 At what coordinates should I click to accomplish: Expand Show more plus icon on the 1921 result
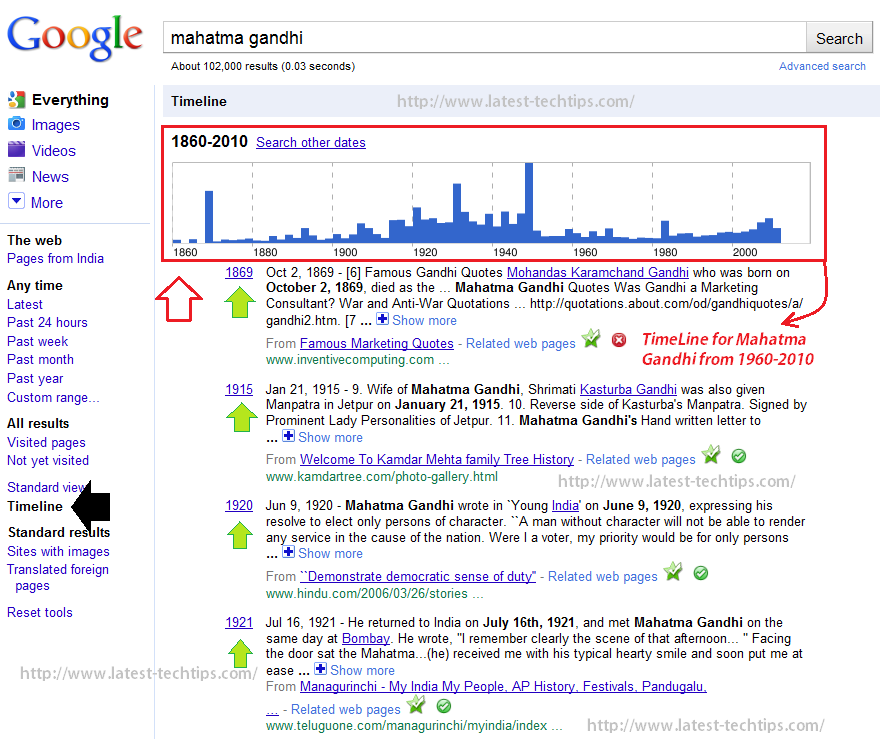point(320,669)
